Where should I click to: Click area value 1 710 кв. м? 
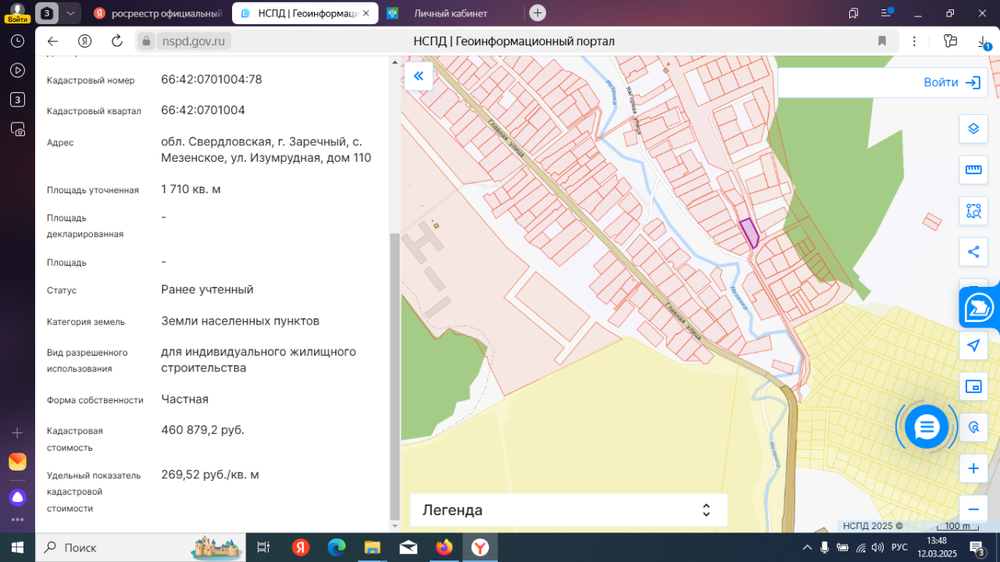click(x=191, y=189)
